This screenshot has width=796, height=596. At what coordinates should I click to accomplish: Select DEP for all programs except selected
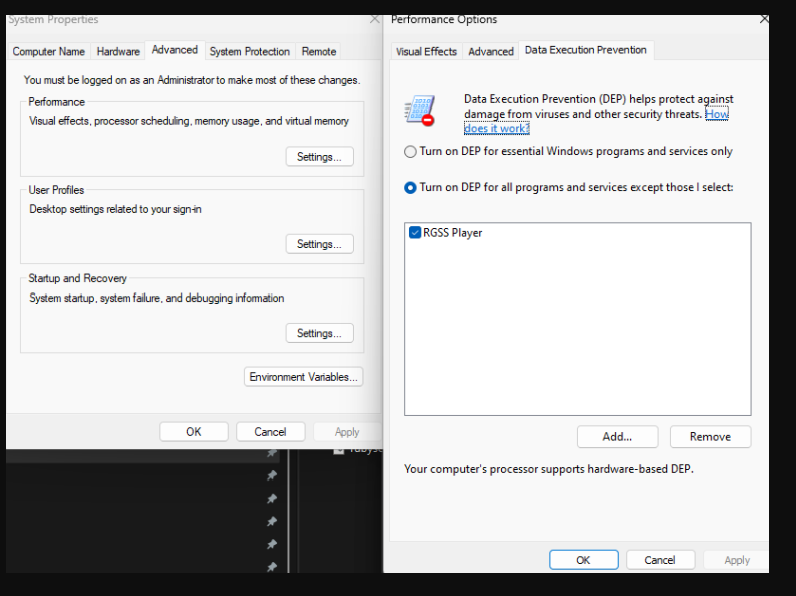pos(410,187)
